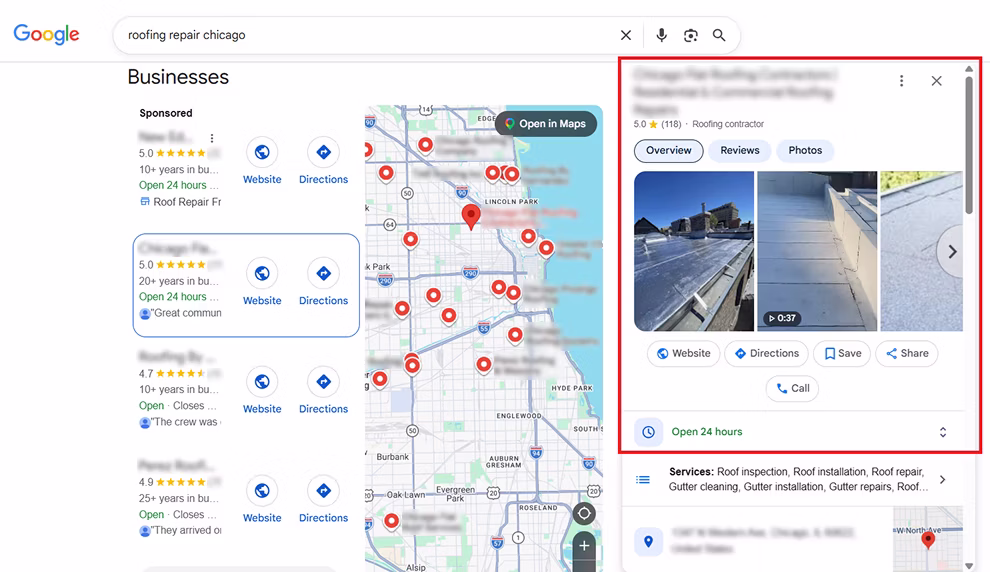Start voice search with microphone icon
The height and width of the screenshot is (572, 990).
[x=661, y=35]
